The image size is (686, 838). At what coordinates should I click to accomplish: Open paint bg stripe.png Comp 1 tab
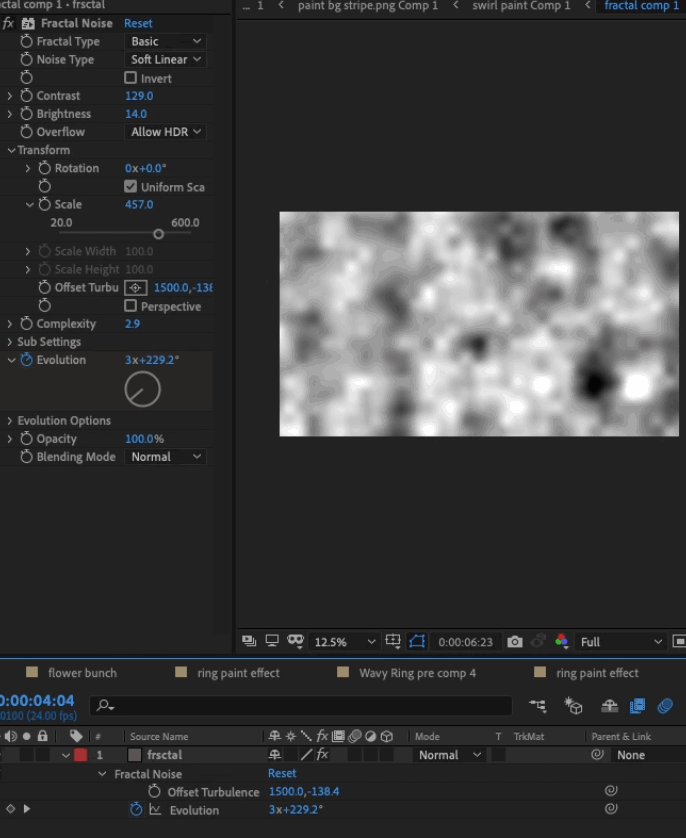pyautogui.click(x=368, y=6)
